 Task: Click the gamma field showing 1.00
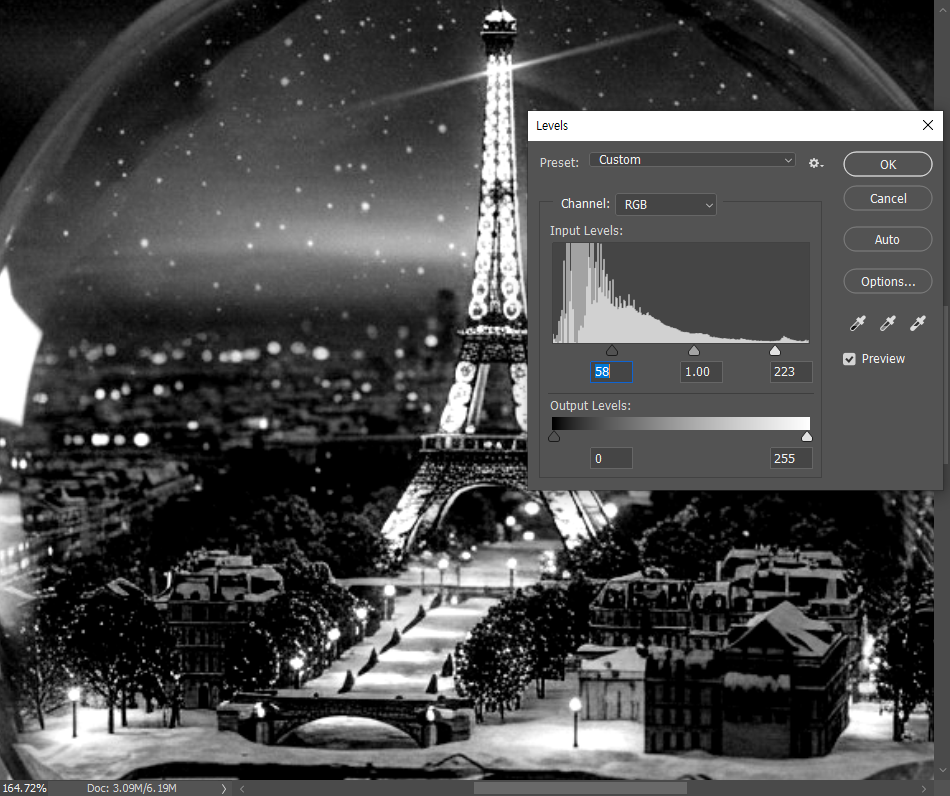[x=701, y=372]
